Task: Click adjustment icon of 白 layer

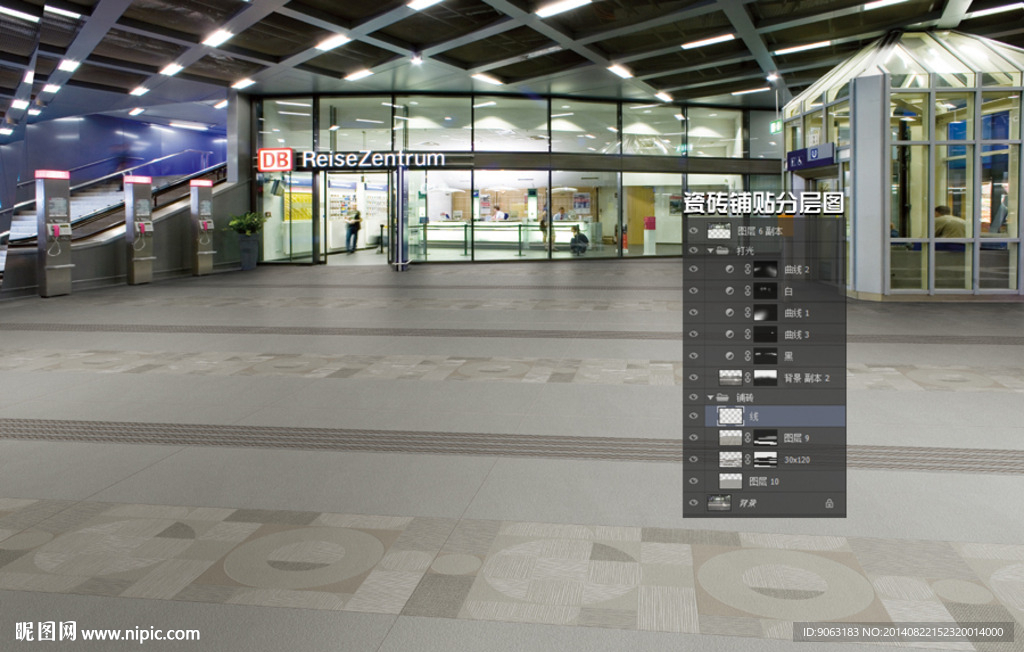Action: [x=729, y=291]
